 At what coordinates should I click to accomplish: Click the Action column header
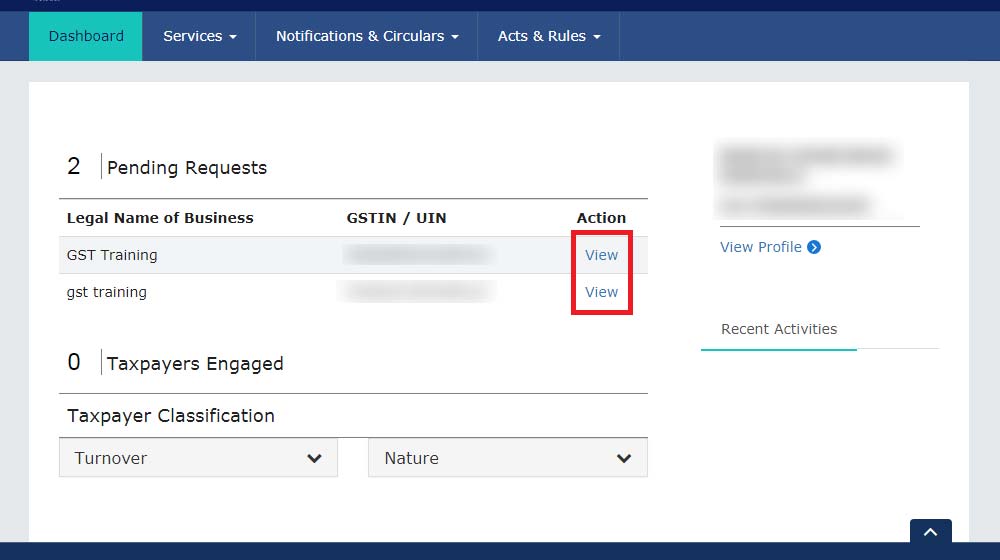pyautogui.click(x=601, y=218)
